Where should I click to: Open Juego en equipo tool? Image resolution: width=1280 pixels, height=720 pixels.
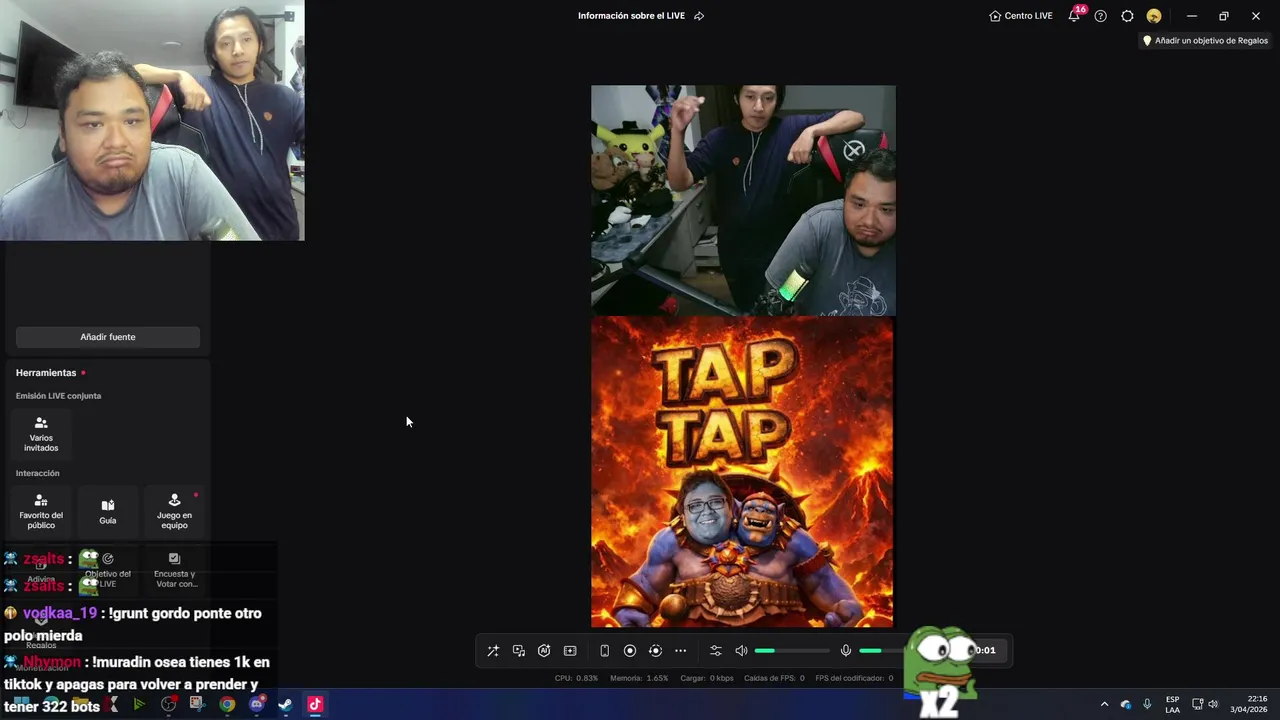pos(174,512)
